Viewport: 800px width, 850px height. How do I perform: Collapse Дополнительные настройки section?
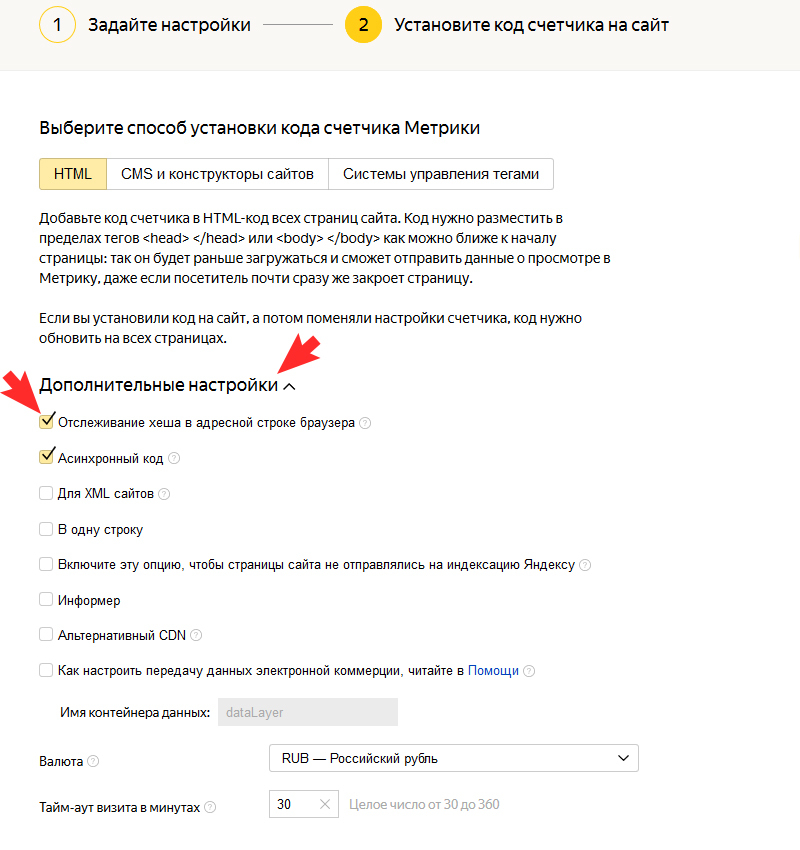pyautogui.click(x=289, y=386)
